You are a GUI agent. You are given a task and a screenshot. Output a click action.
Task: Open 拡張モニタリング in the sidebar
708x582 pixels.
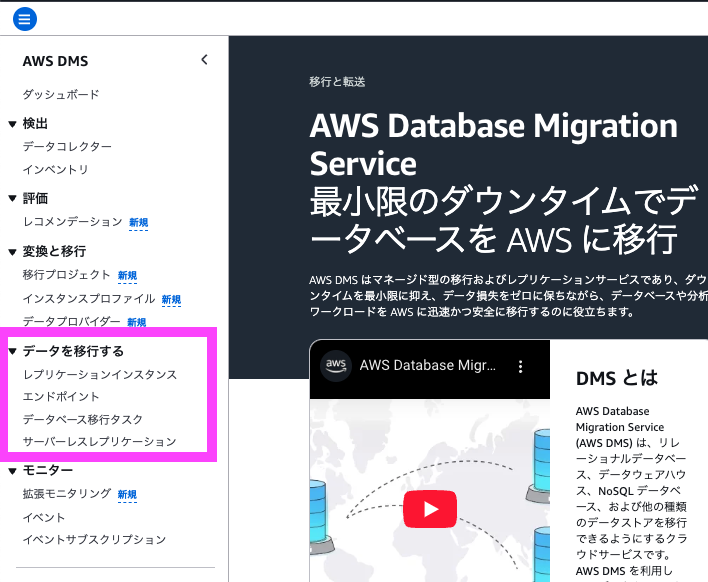(x=67, y=494)
